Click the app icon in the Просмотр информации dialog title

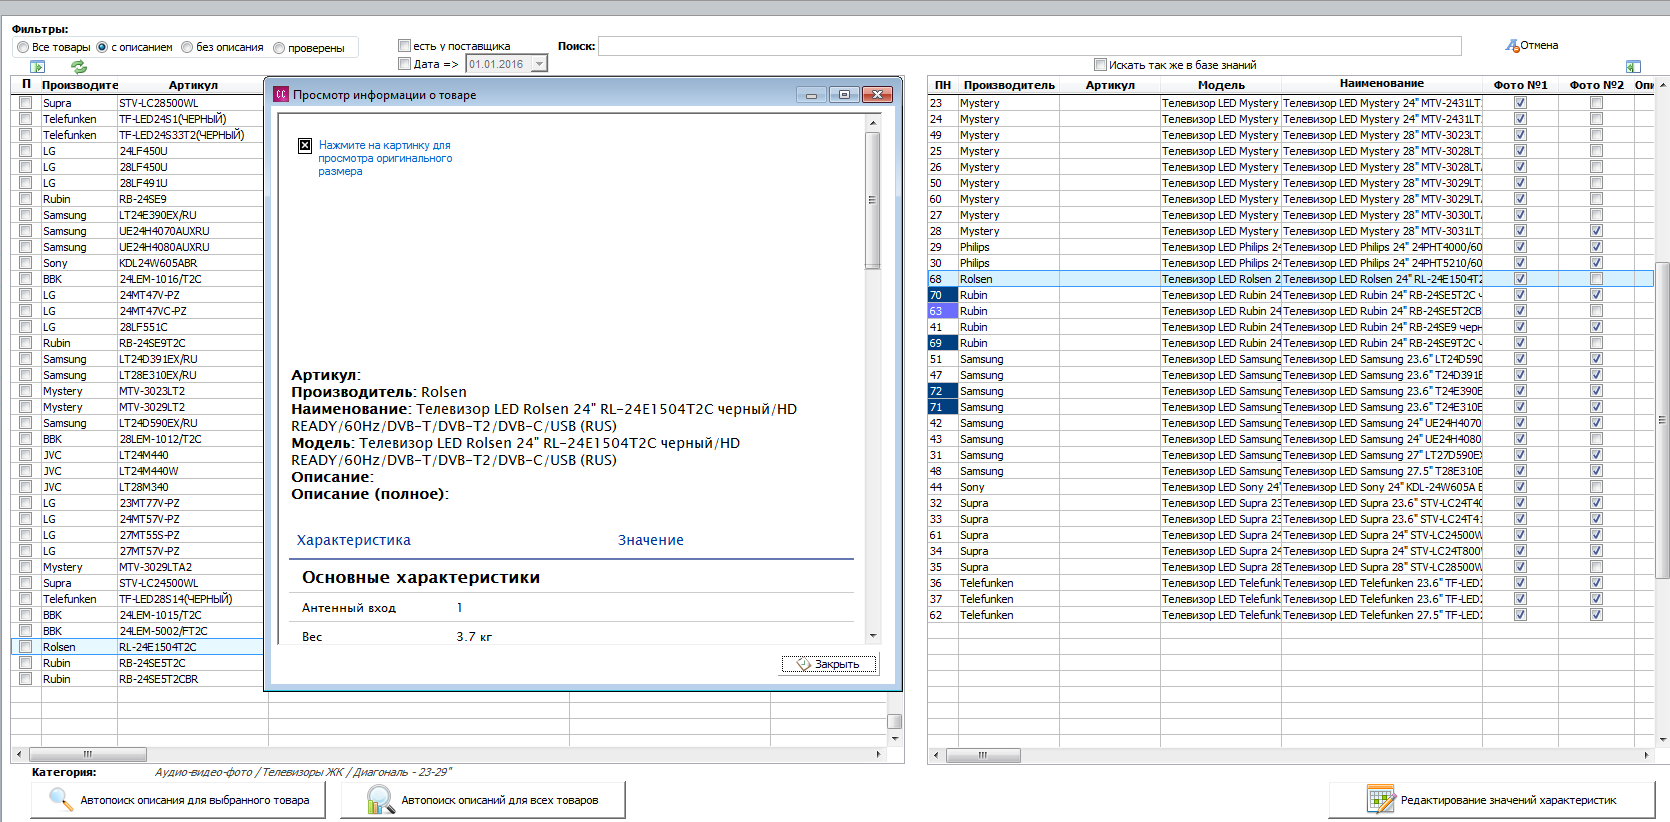click(x=281, y=95)
